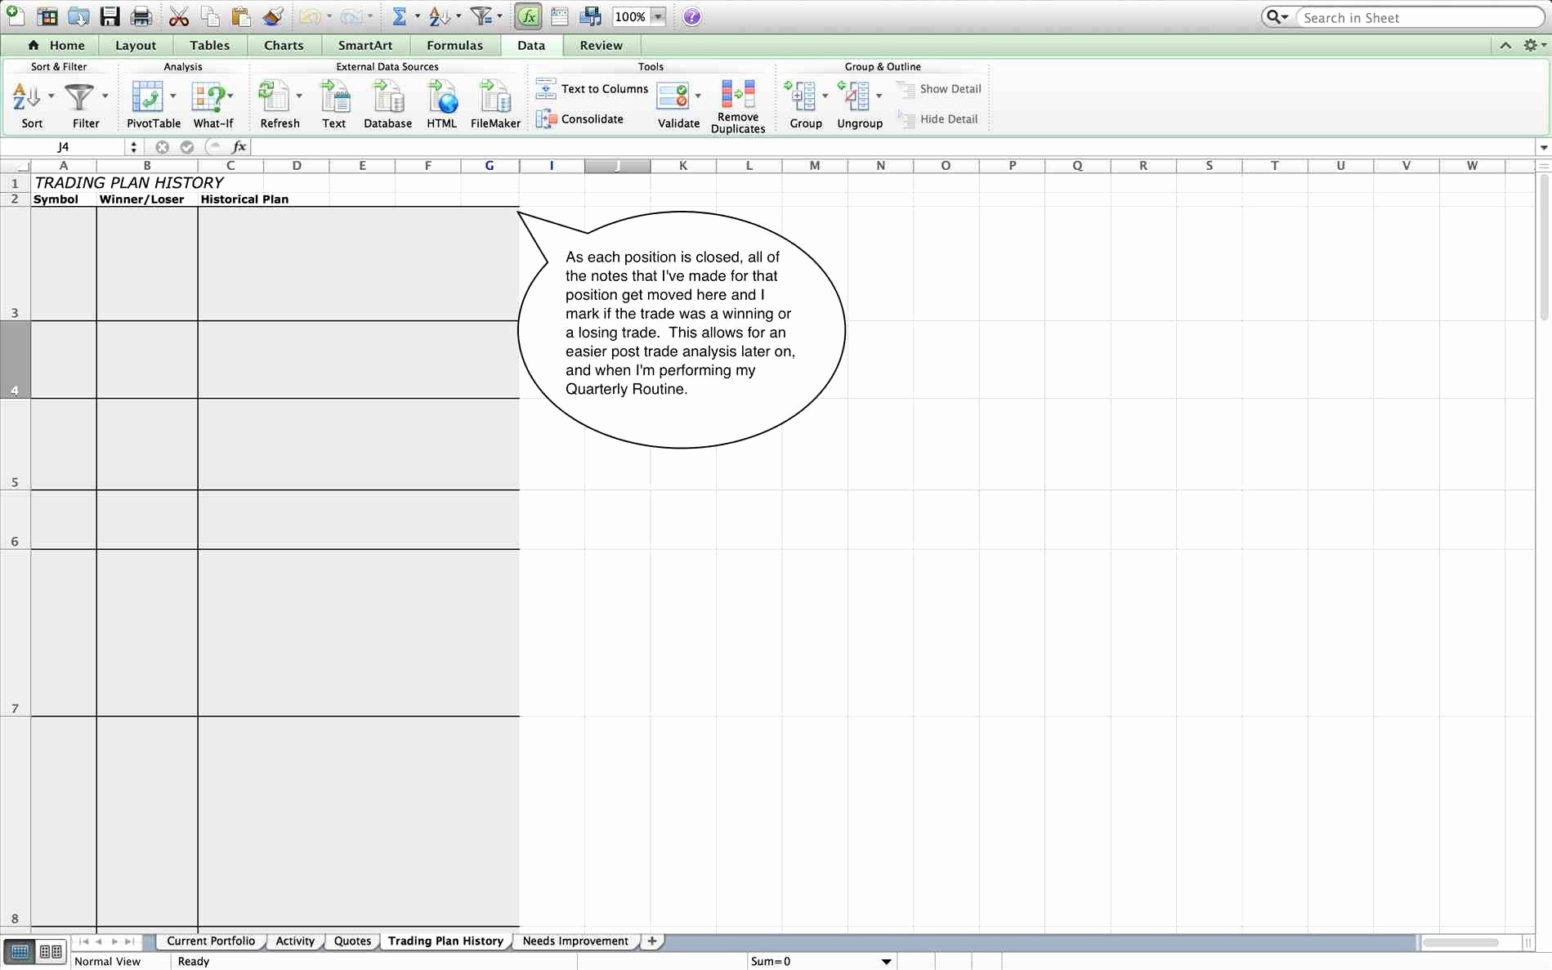This screenshot has height=970, width=1552.
Task: Open the Needs Improvement sheet
Action: pyautogui.click(x=575, y=941)
